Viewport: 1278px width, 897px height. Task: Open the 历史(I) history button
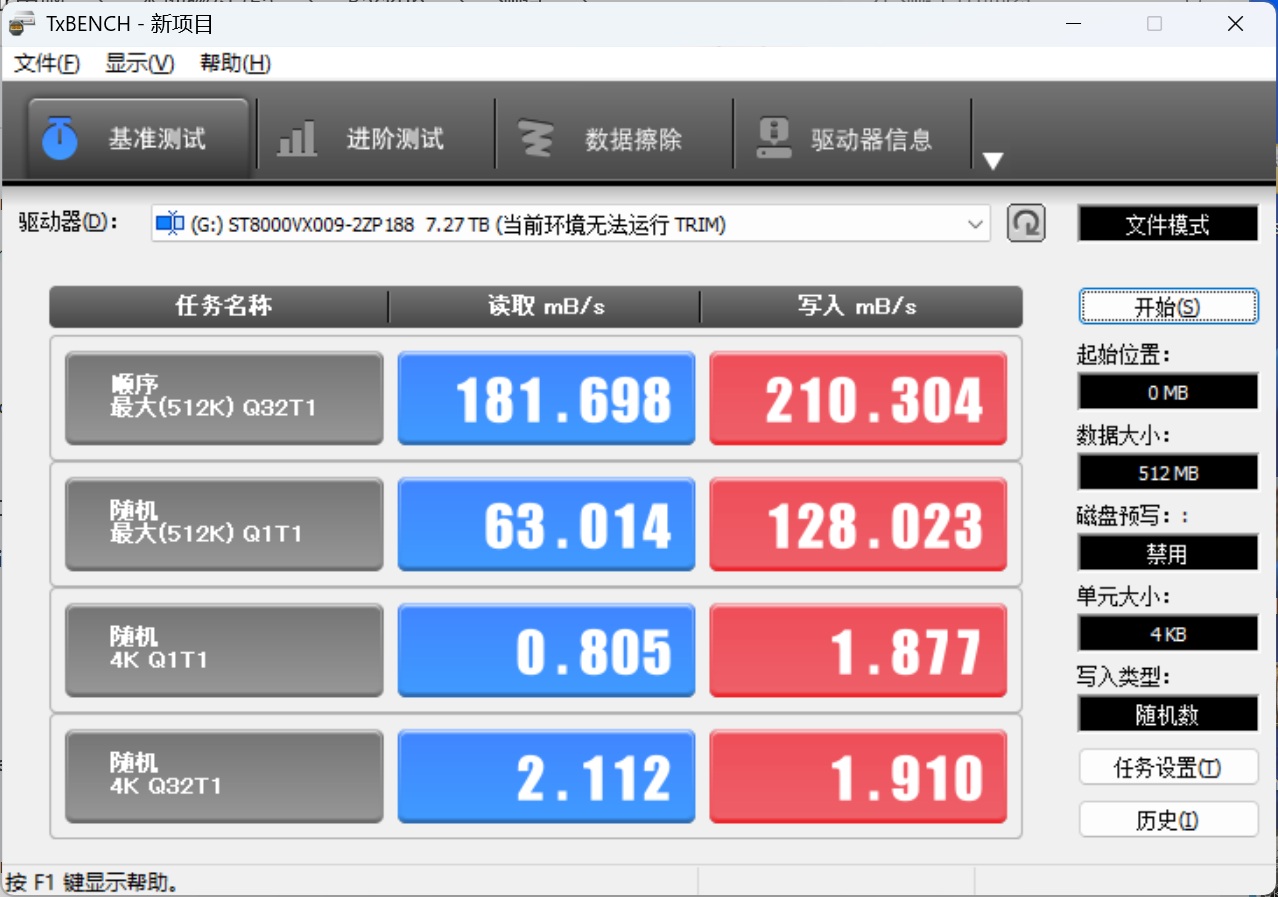point(1168,820)
